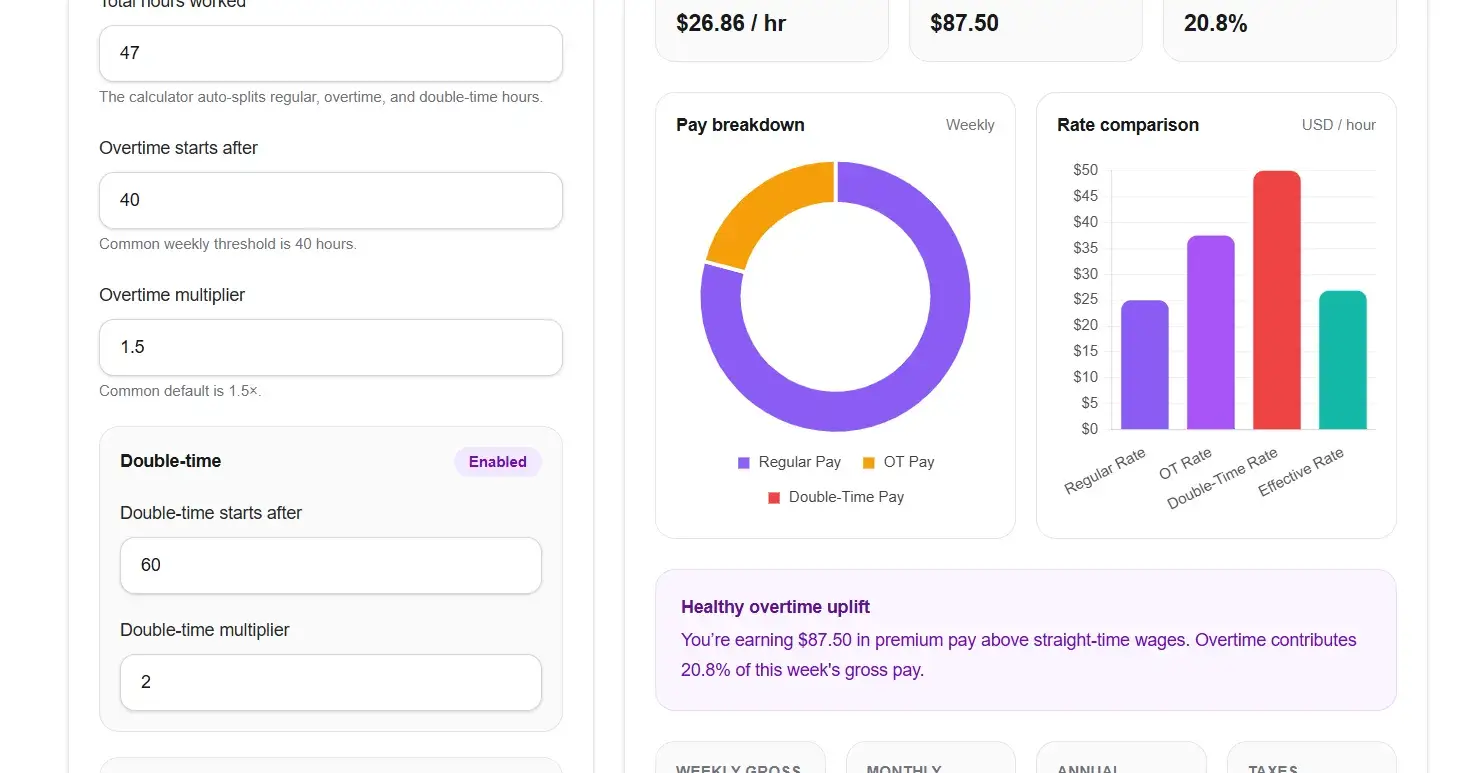Select the Double-time multiplier input
Viewport: 1473px width, 773px height.
(x=330, y=682)
